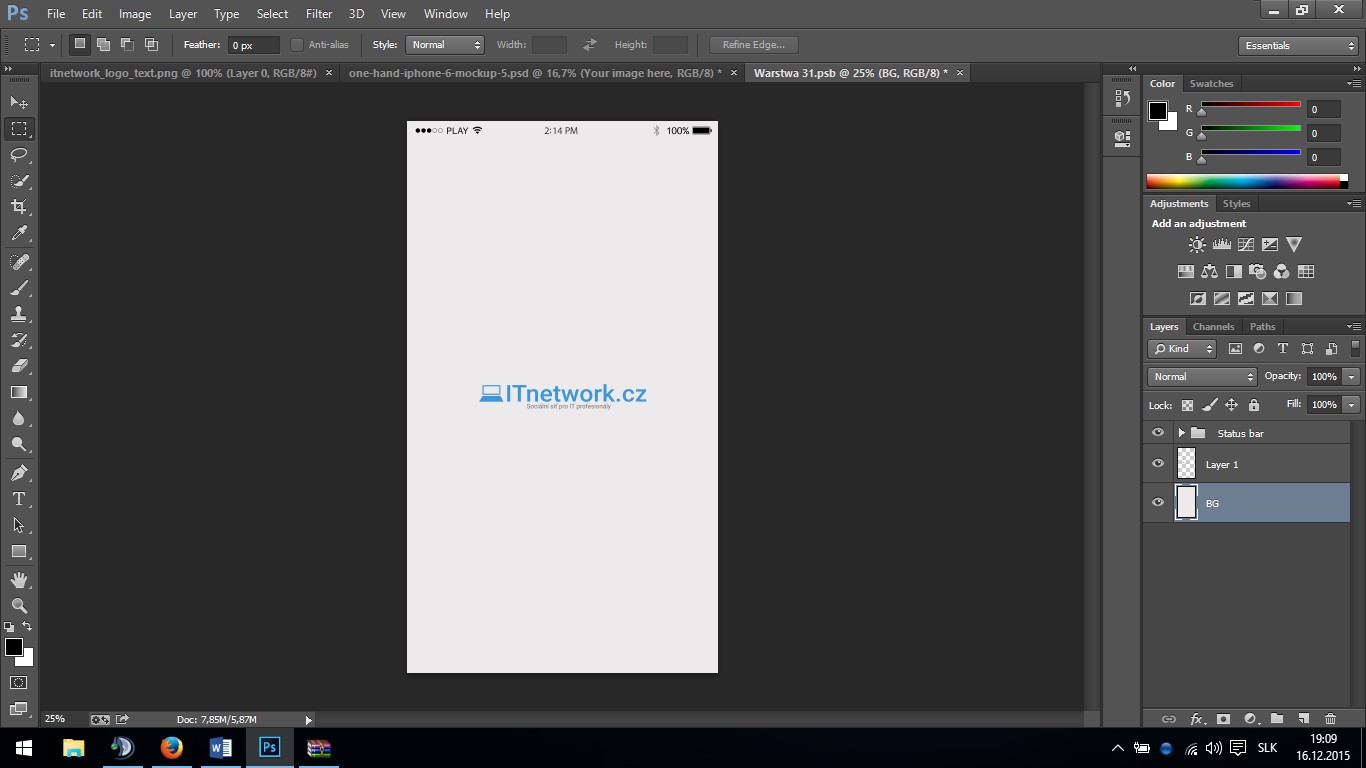Hide the BG layer visibility

[x=1158, y=503]
